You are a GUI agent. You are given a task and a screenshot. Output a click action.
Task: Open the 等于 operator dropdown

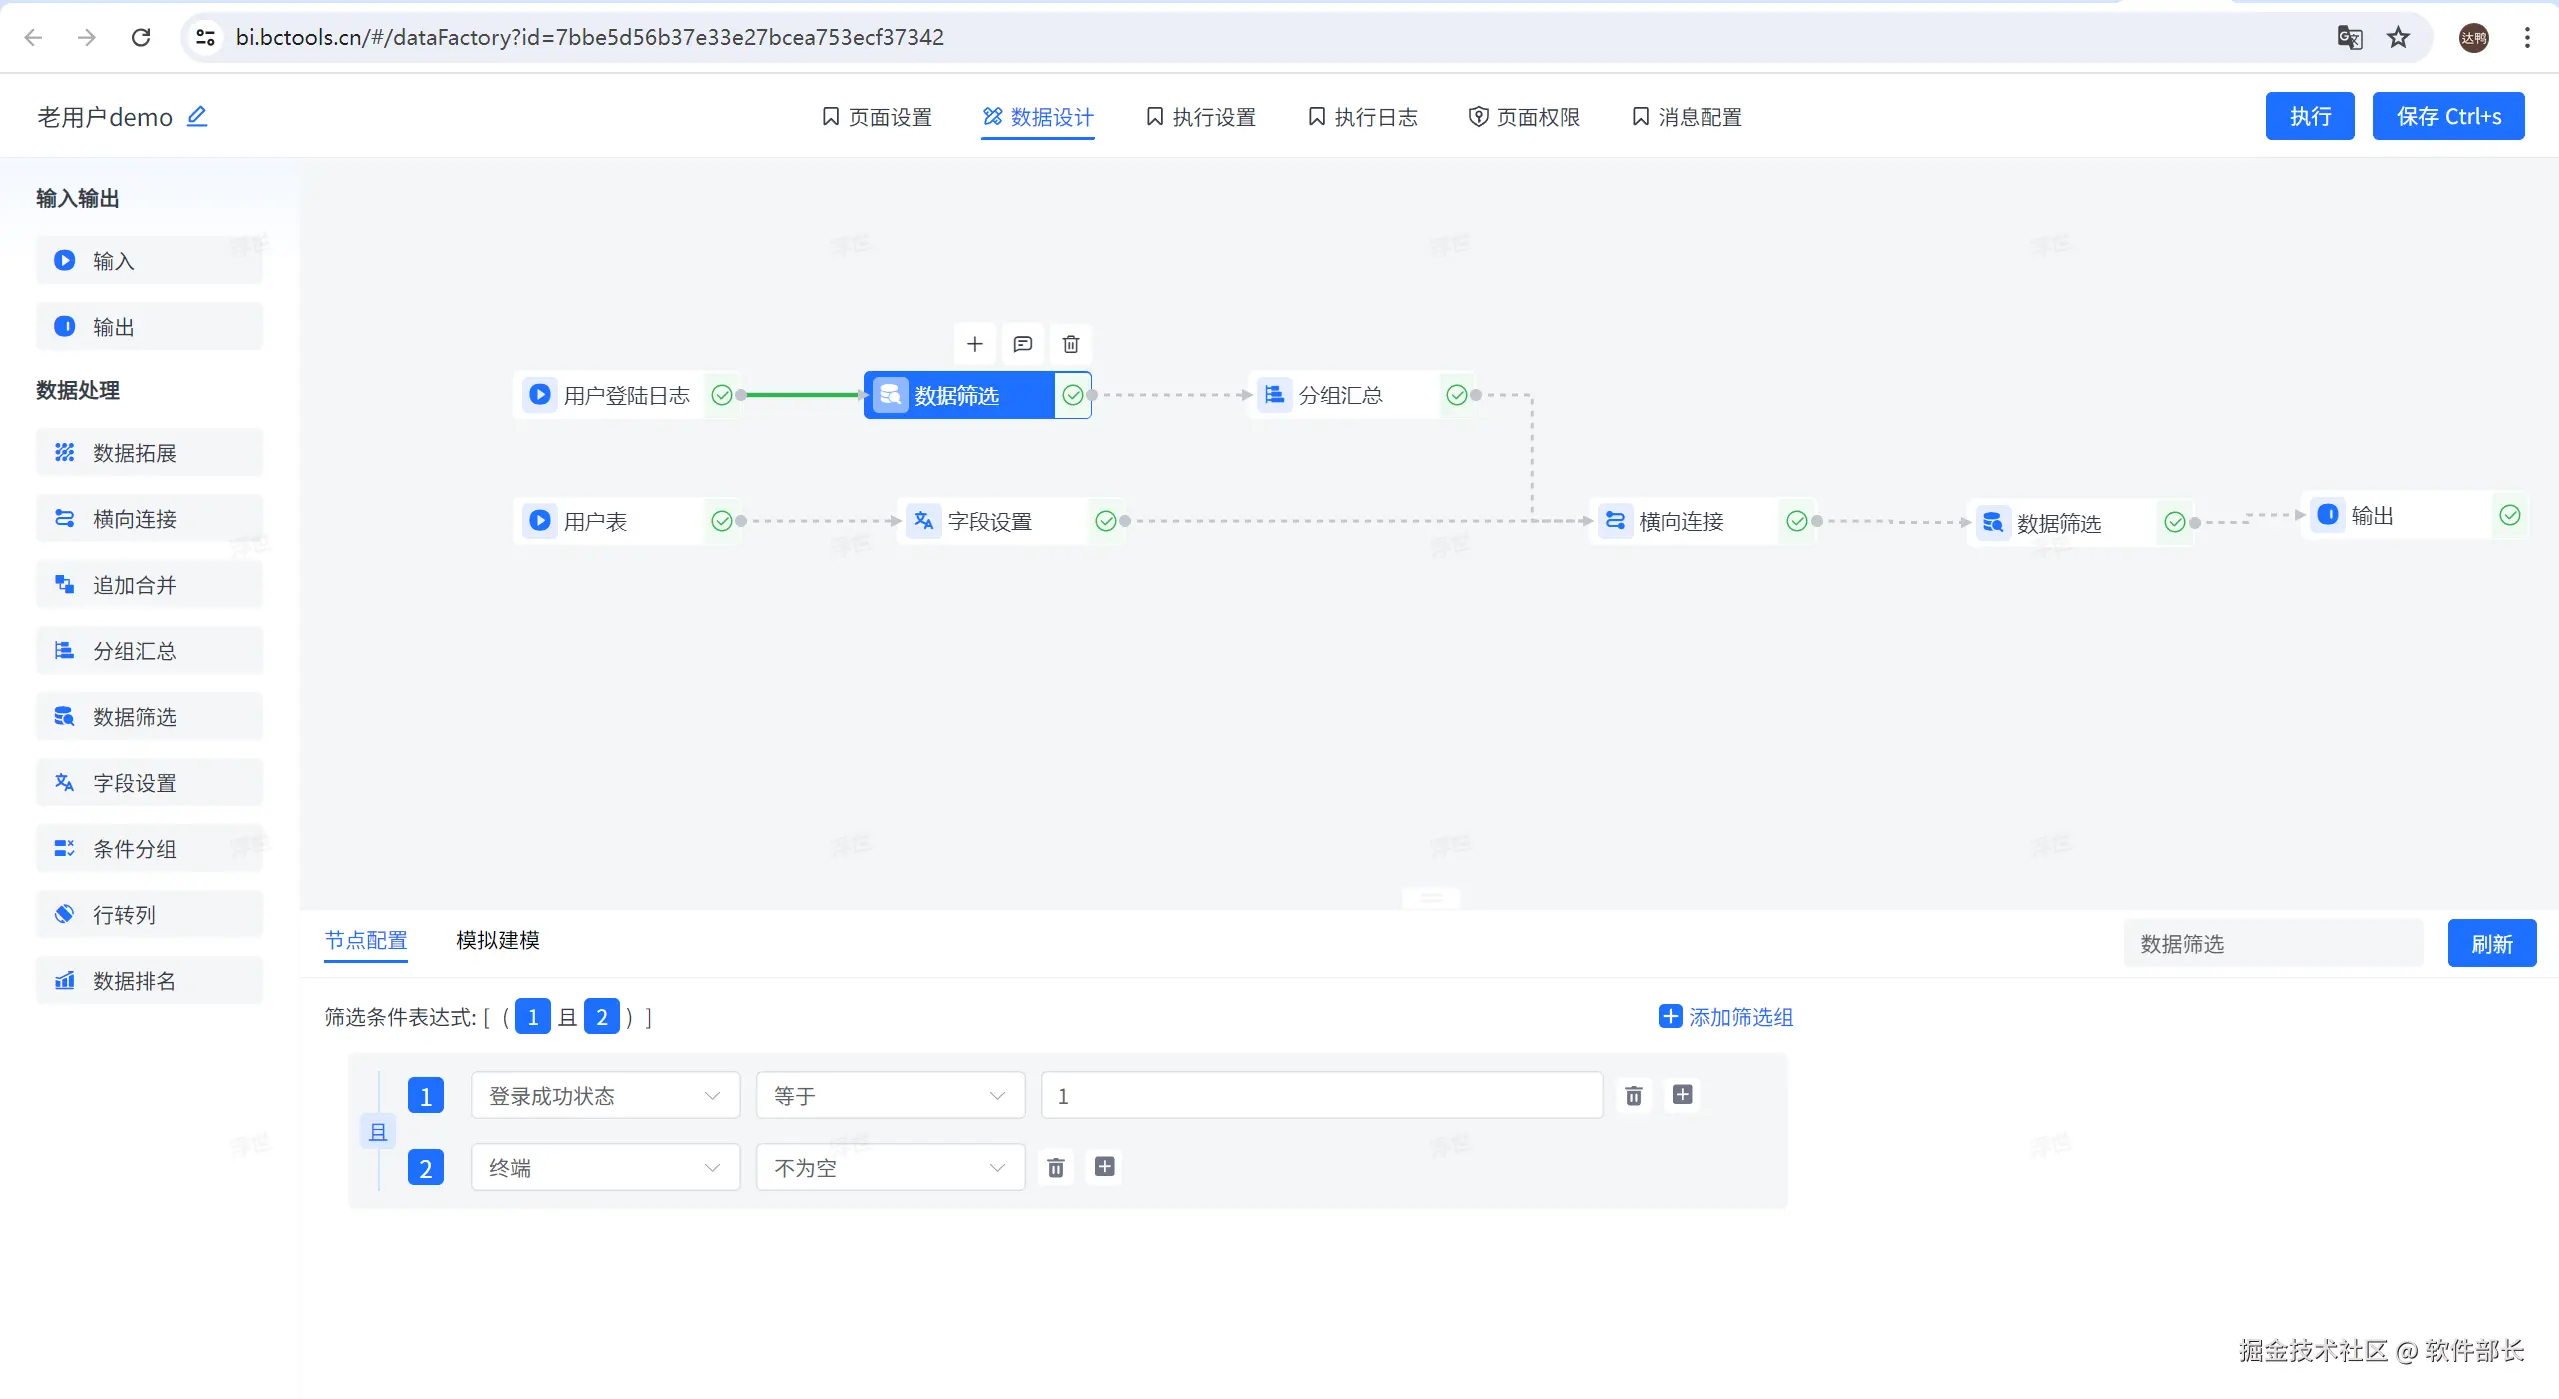click(889, 1095)
